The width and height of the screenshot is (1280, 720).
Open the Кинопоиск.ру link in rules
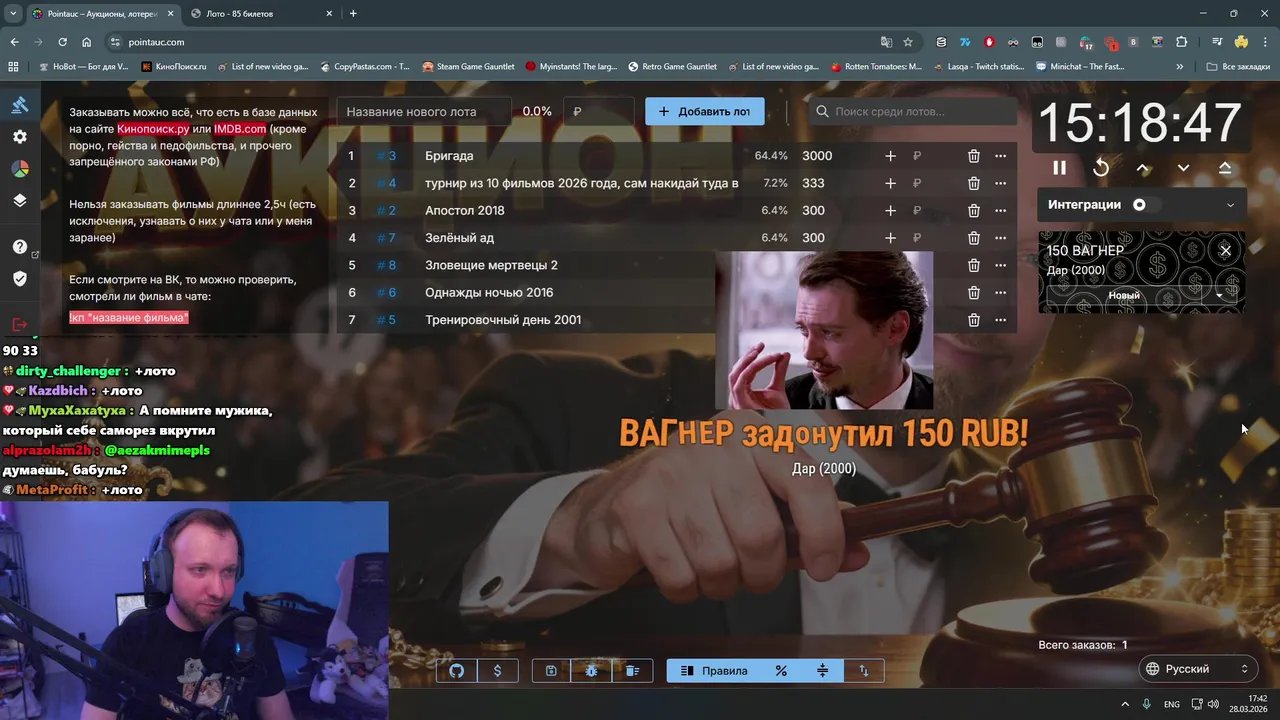click(153, 129)
